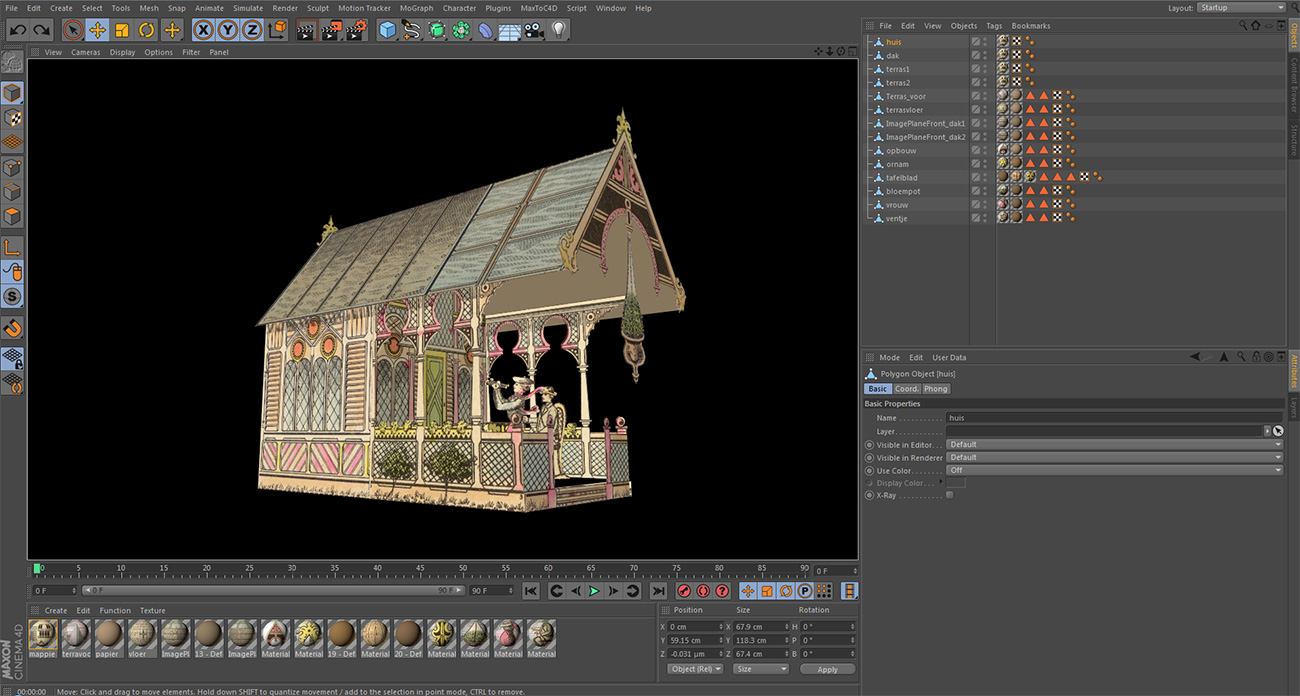The height and width of the screenshot is (696, 1300).
Task: Add a Light object bulb icon
Action: click(x=559, y=31)
